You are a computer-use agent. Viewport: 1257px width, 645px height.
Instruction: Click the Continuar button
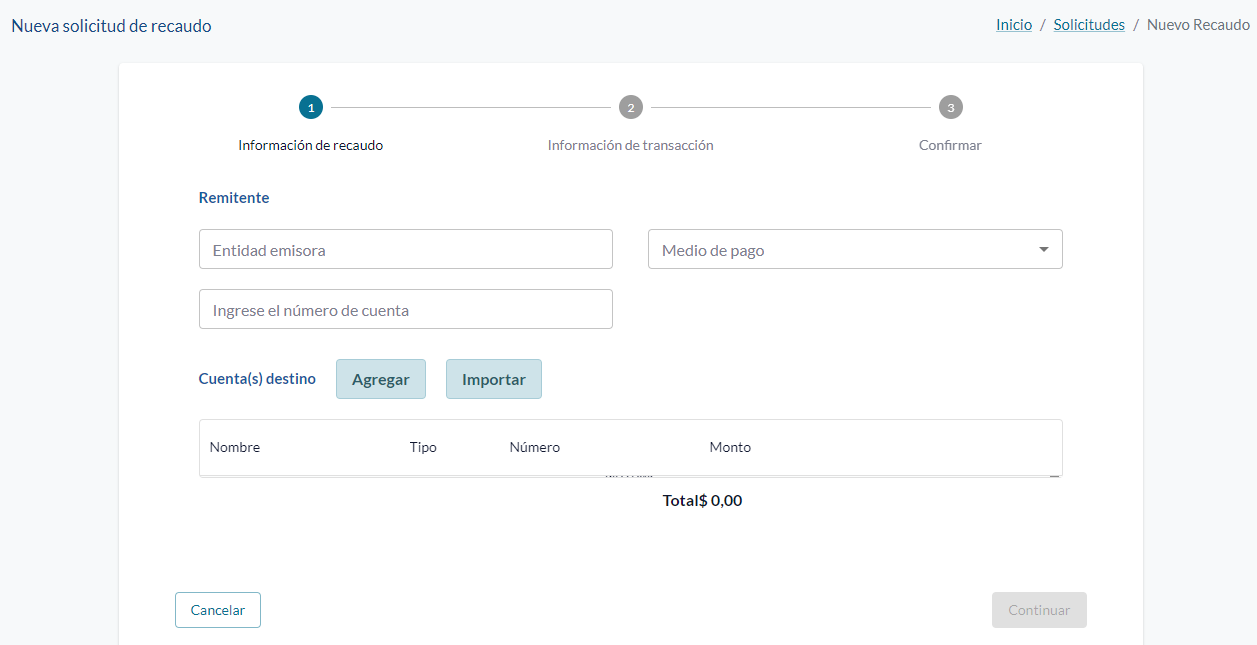coord(1039,610)
